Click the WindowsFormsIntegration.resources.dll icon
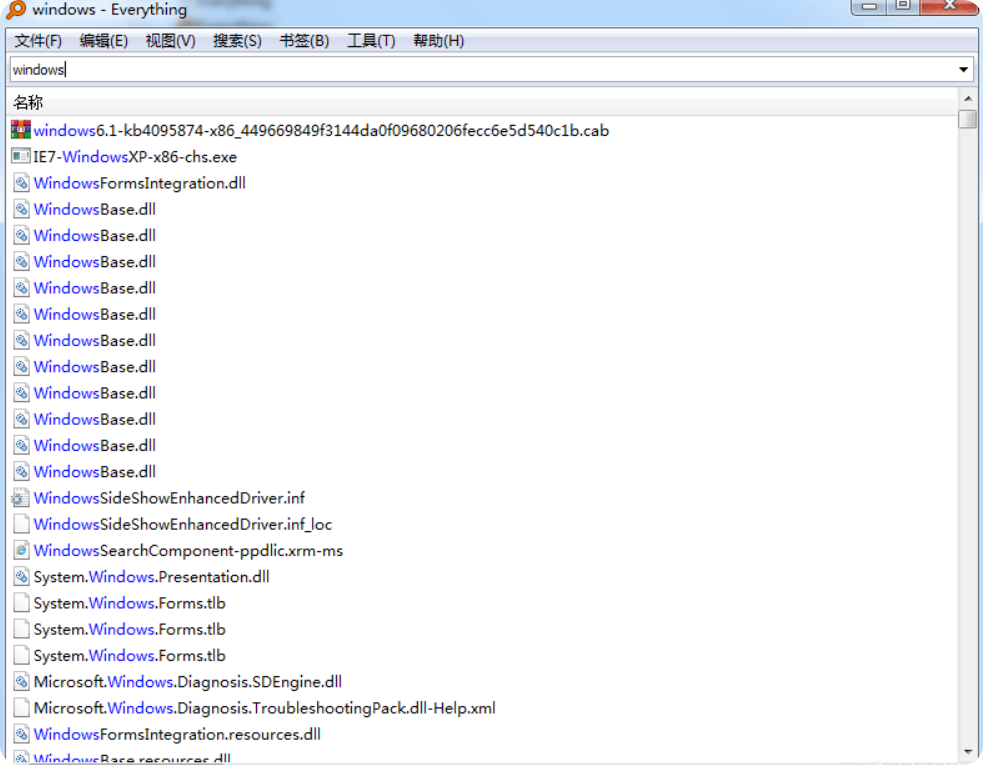 pos(21,734)
